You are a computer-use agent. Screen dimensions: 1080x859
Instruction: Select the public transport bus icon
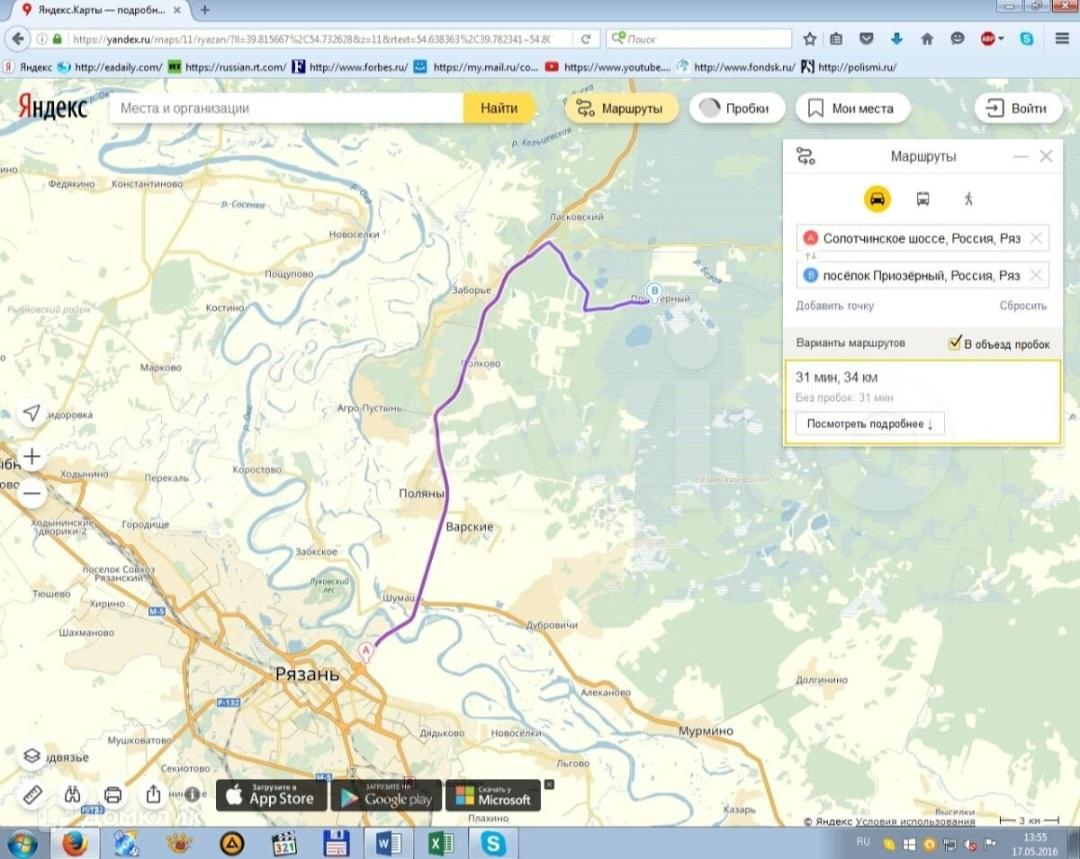tap(923, 199)
